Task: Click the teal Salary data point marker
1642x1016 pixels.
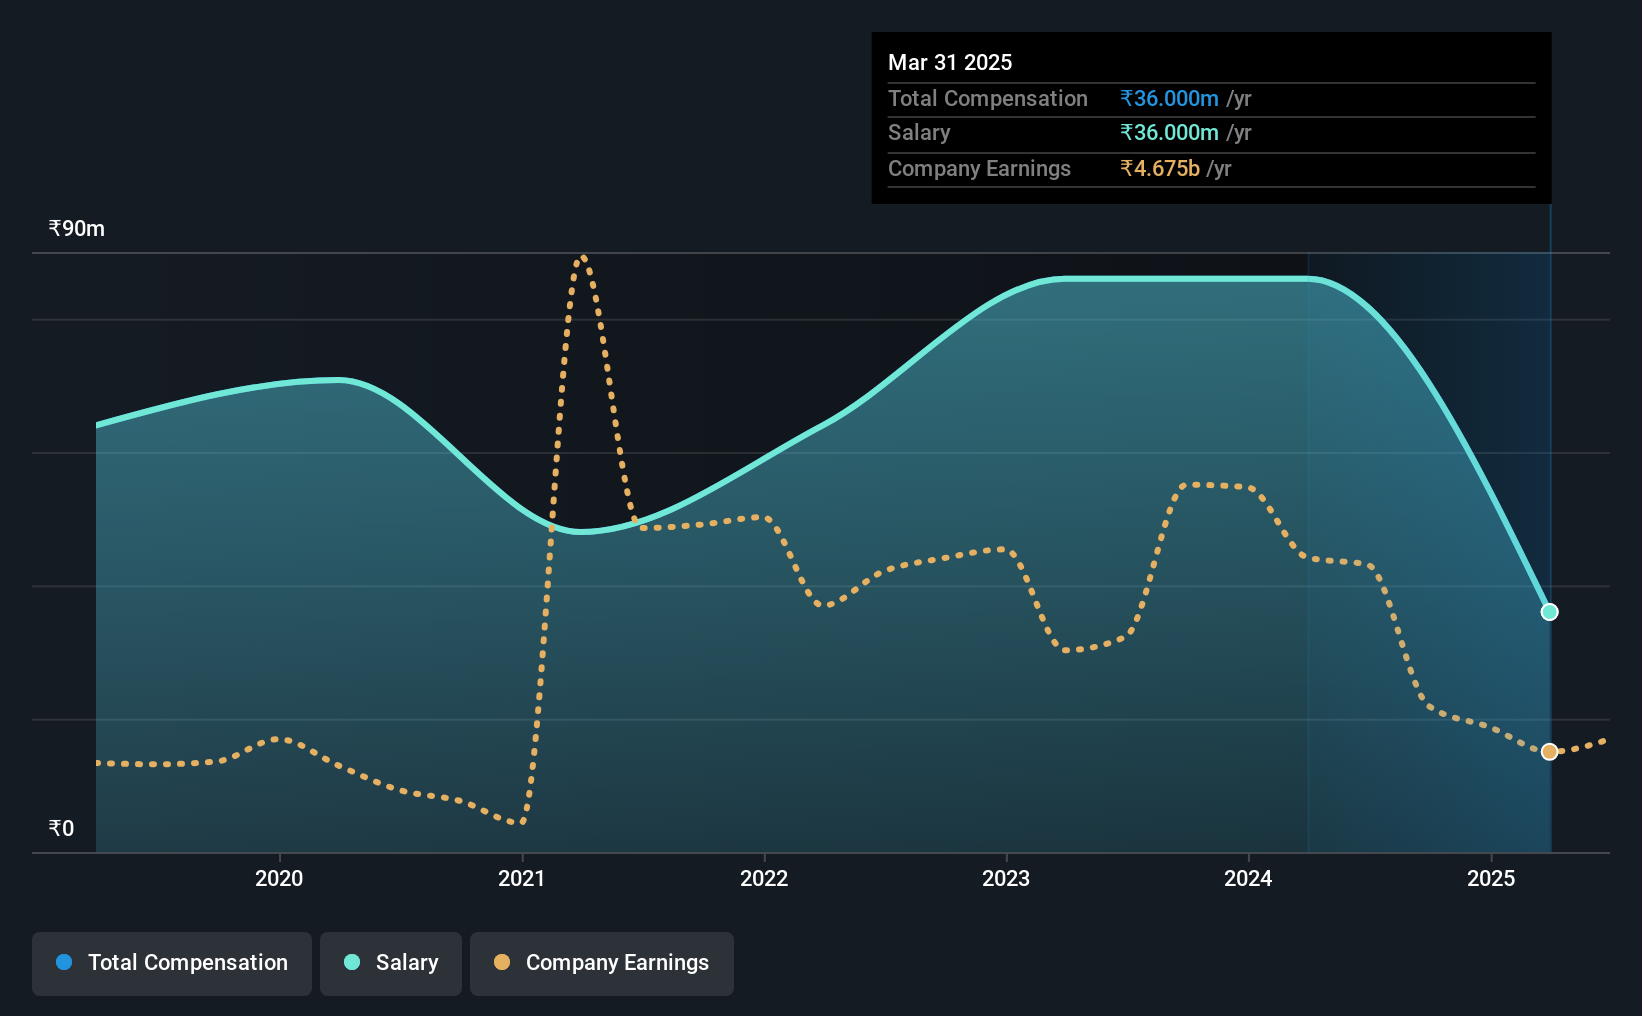Action: coord(1549,612)
